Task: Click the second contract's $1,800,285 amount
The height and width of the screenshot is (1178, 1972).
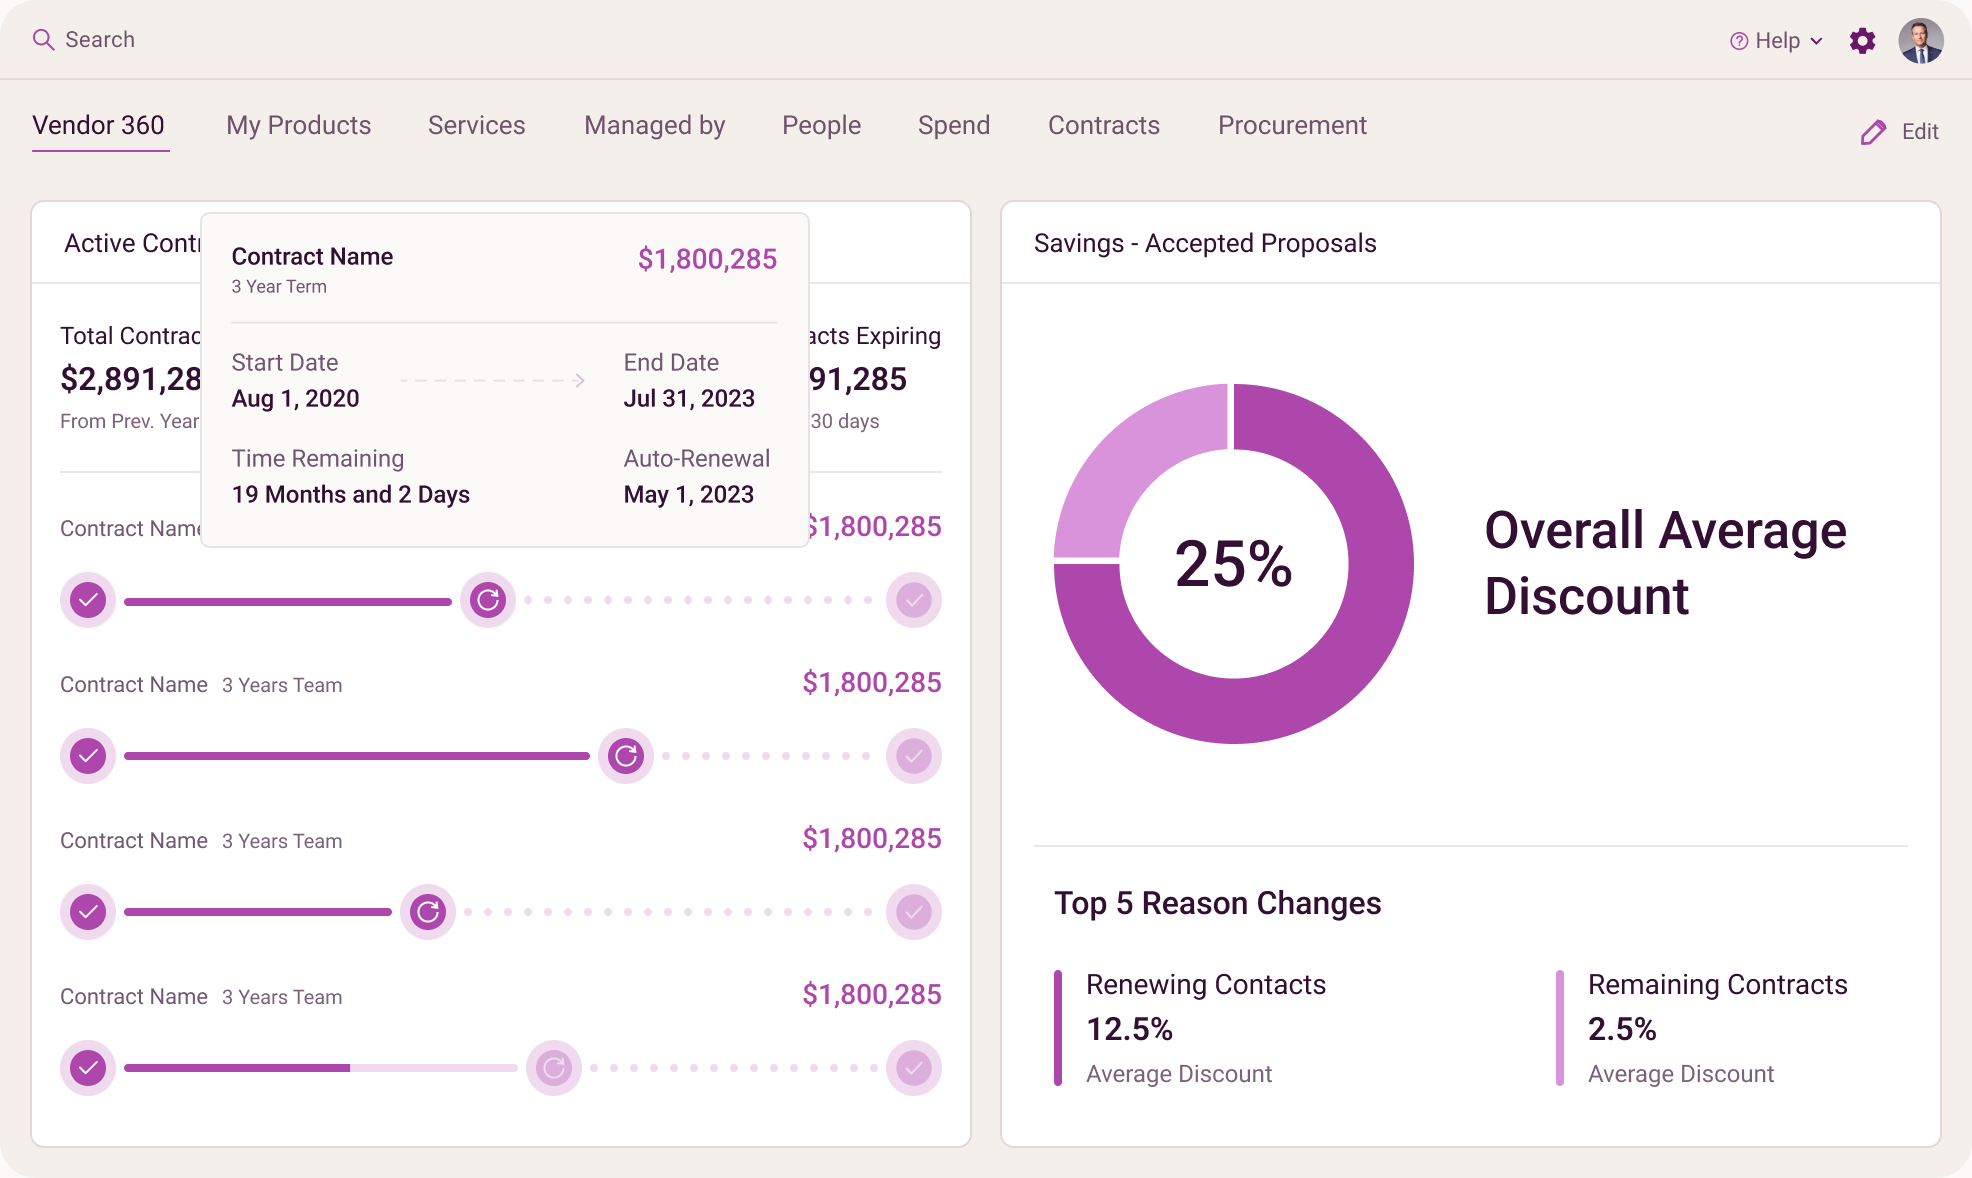Action: click(x=872, y=683)
